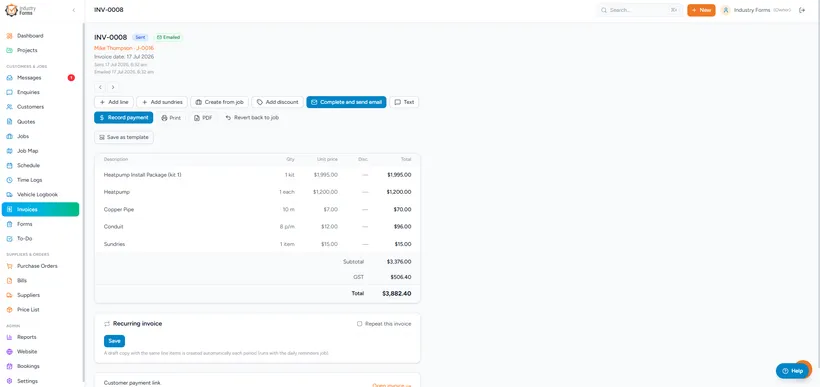820x387 pixels.
Task: Click Create from job button
Action: tap(219, 102)
